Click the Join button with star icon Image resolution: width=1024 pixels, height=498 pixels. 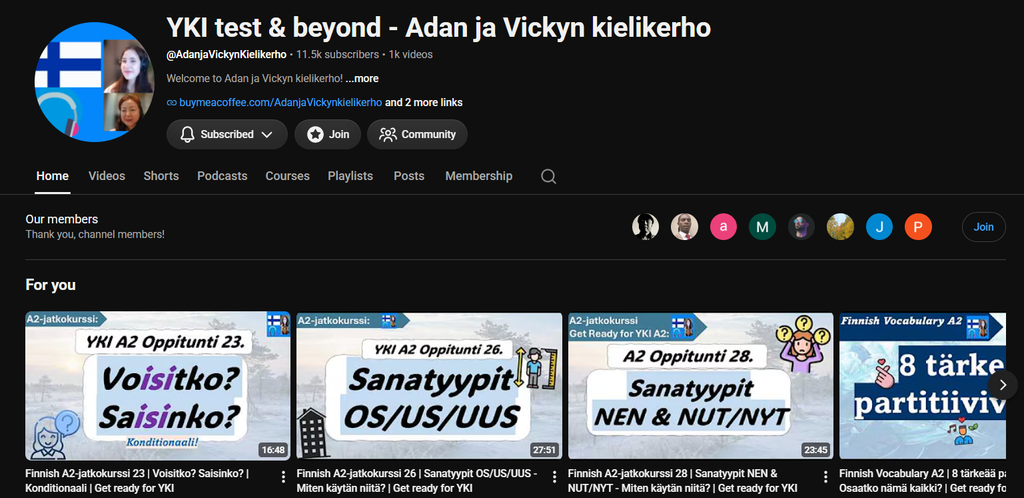(x=327, y=134)
